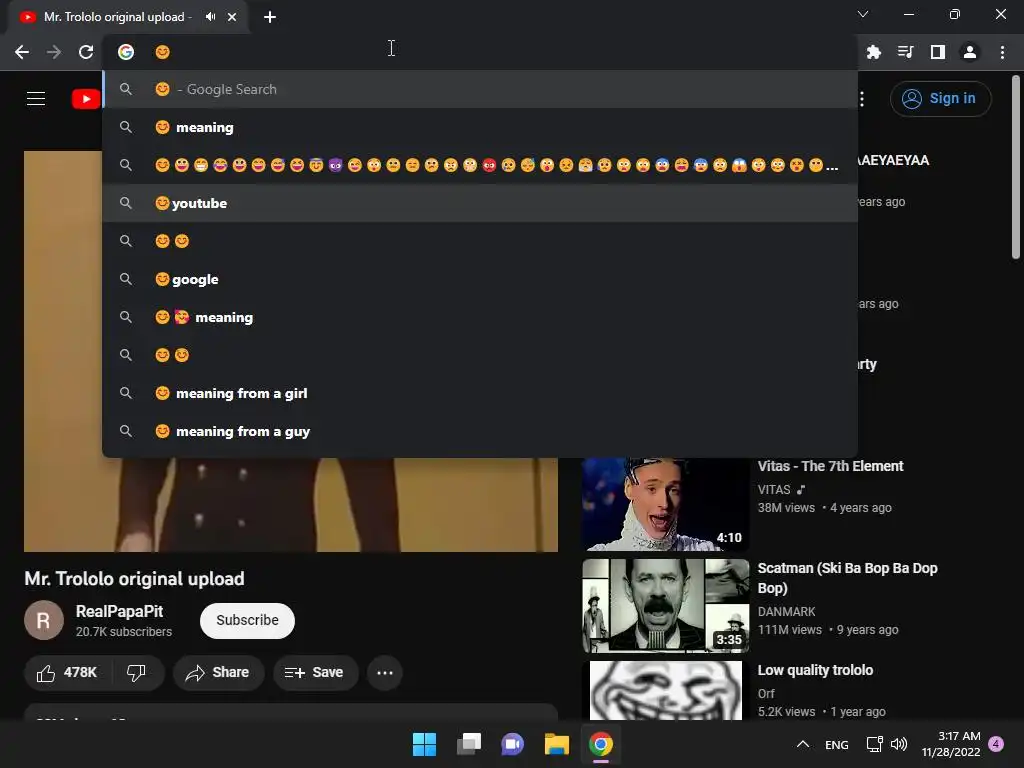The height and width of the screenshot is (768, 1024).
Task: Open the notification count badge
Action: pyautogui.click(x=996, y=744)
